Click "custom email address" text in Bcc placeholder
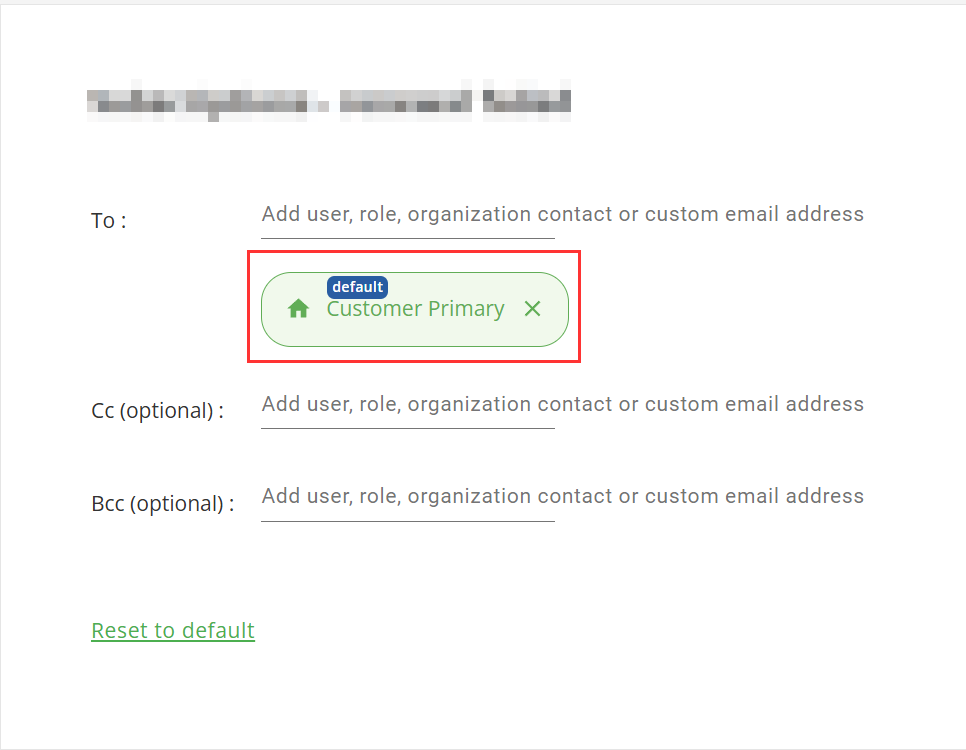This screenshot has height=750, width=966. [754, 496]
